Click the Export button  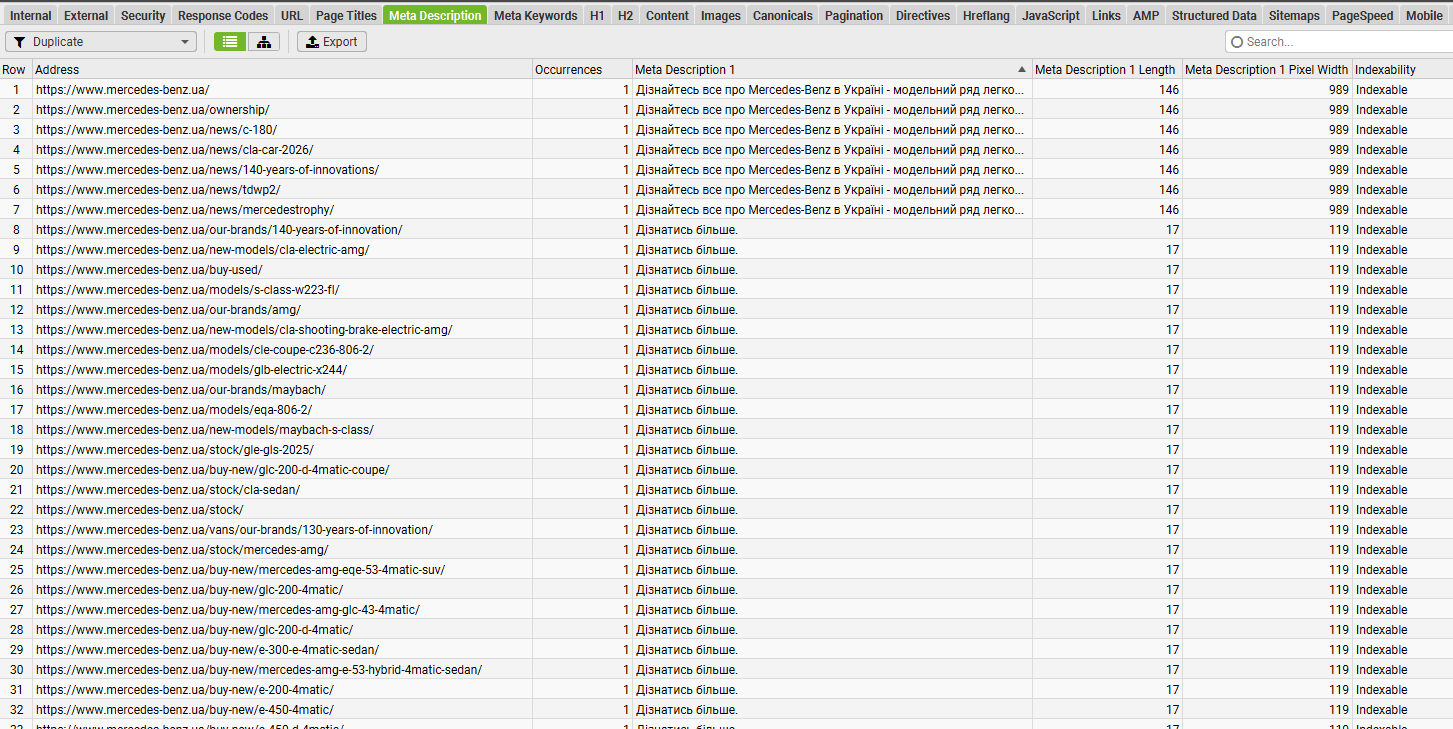tap(332, 42)
